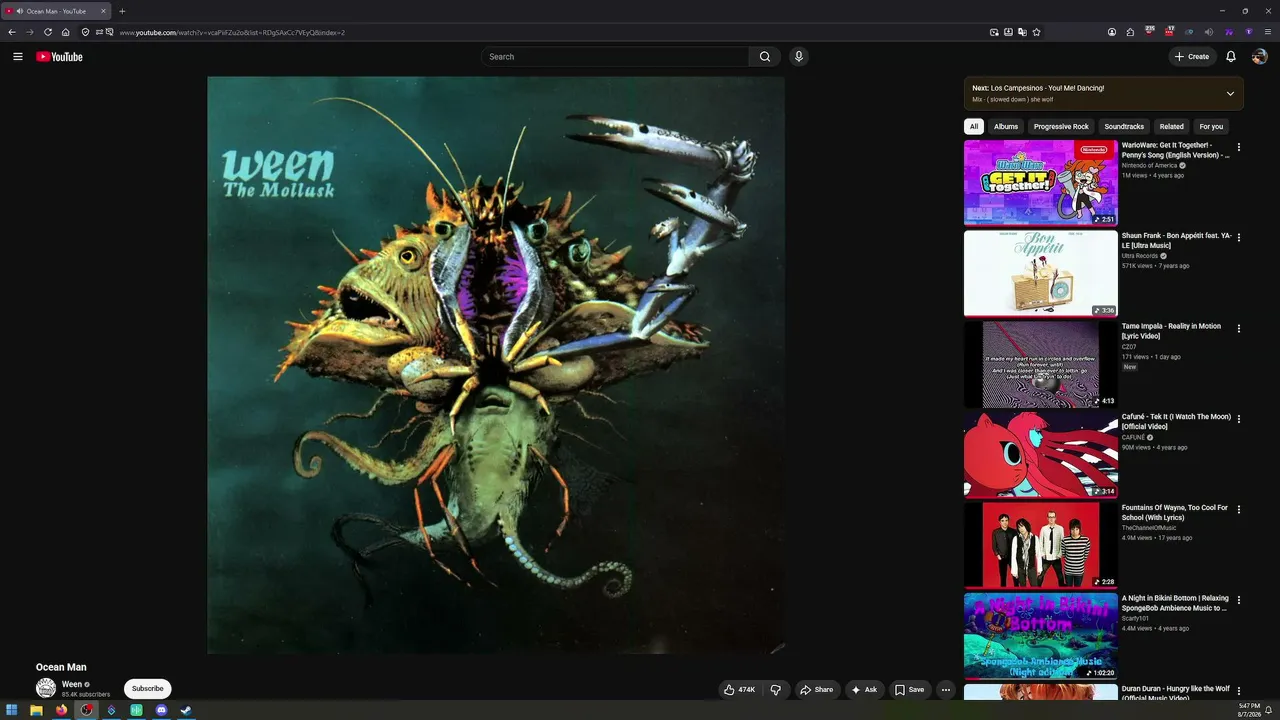Filter suggestions by Progressive Rock
Viewport: 1280px width, 720px height.
pyautogui.click(x=1061, y=127)
